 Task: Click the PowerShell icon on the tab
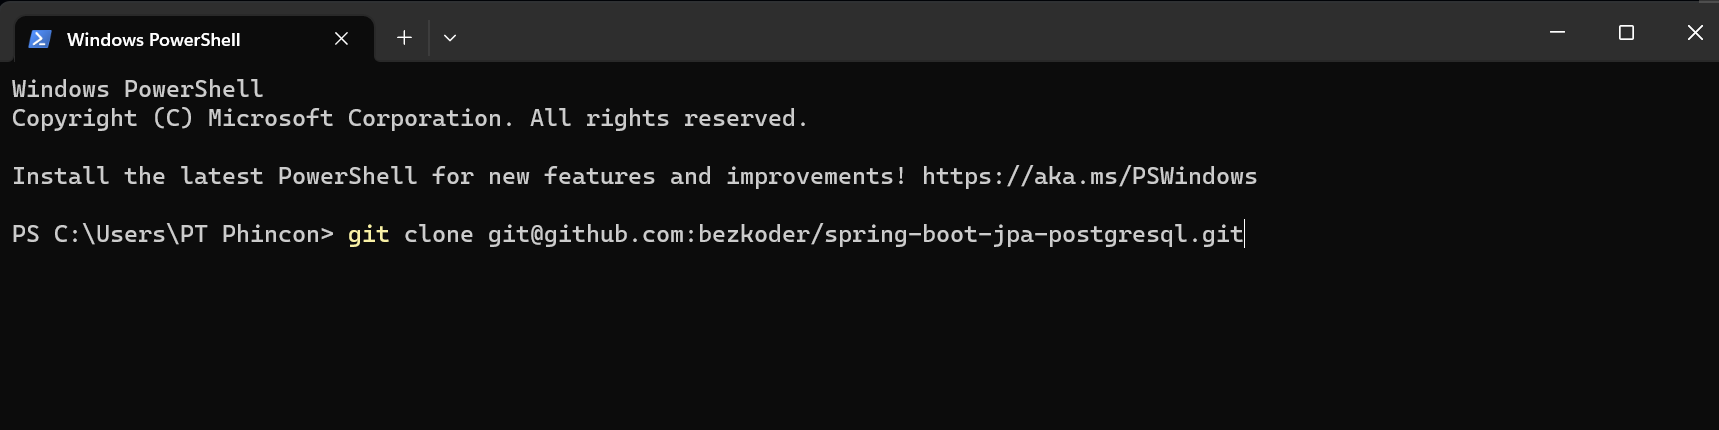point(40,39)
